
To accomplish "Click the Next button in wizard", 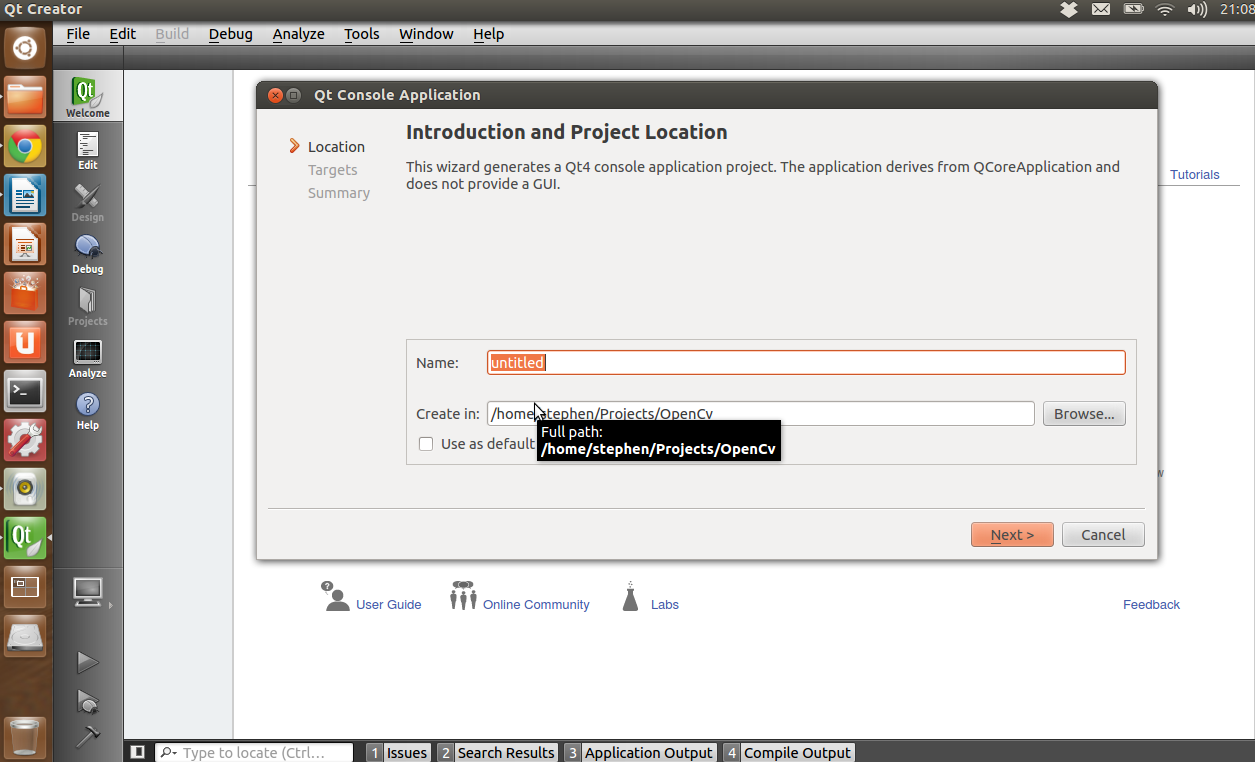I will coord(1012,535).
